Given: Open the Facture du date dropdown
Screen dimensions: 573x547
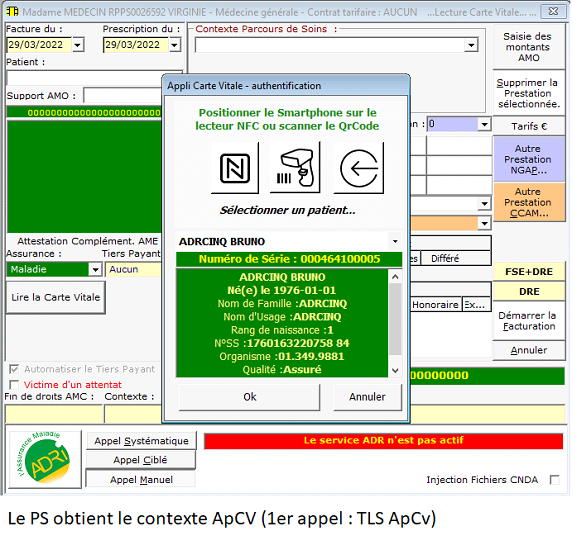Looking at the screenshot, I should (x=77, y=45).
